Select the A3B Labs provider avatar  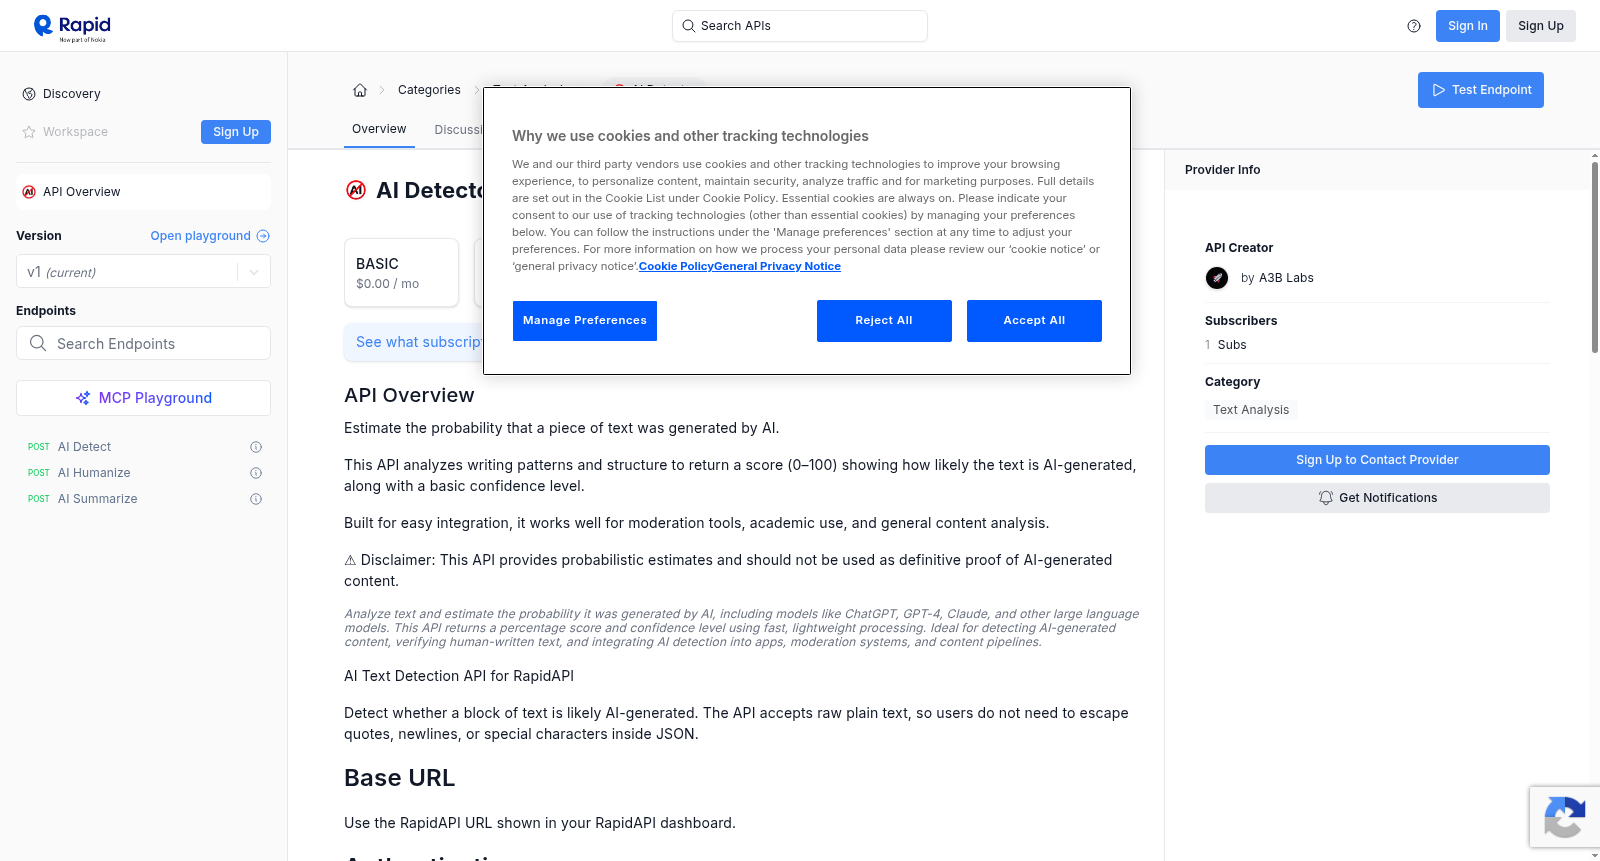click(1217, 278)
